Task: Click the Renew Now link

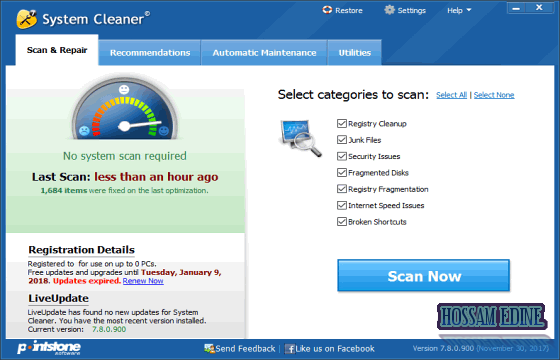Action: (143, 281)
